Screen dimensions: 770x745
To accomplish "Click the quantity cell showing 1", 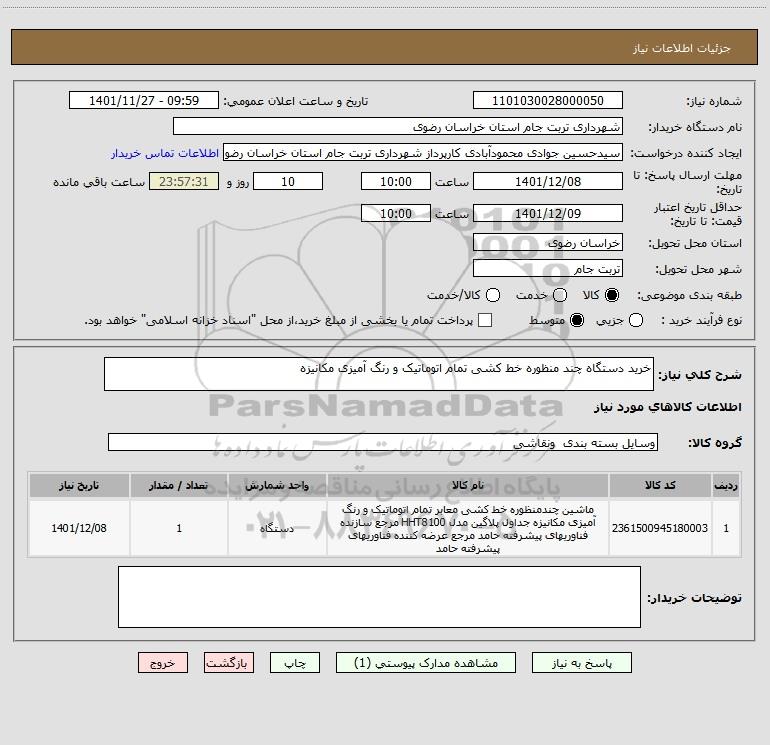I will pos(179,528).
